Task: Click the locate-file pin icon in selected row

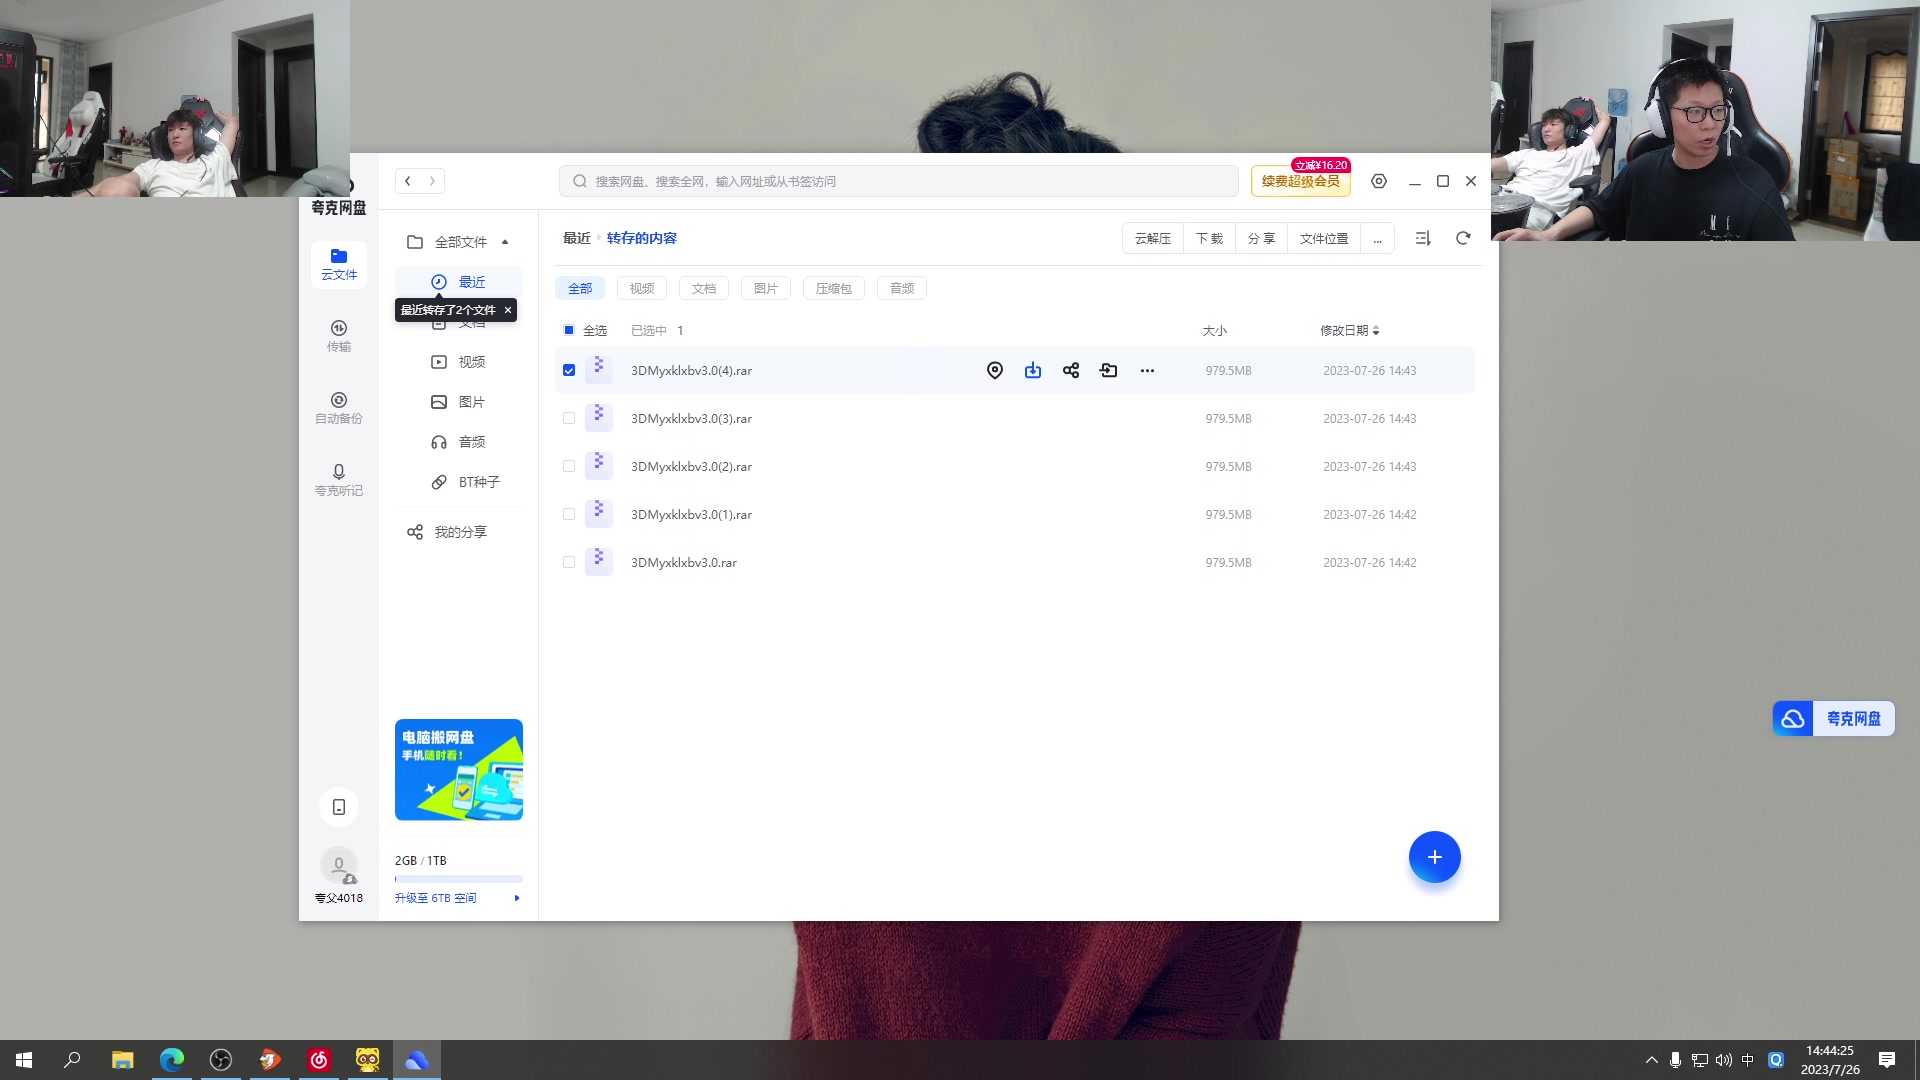Action: pos(995,370)
